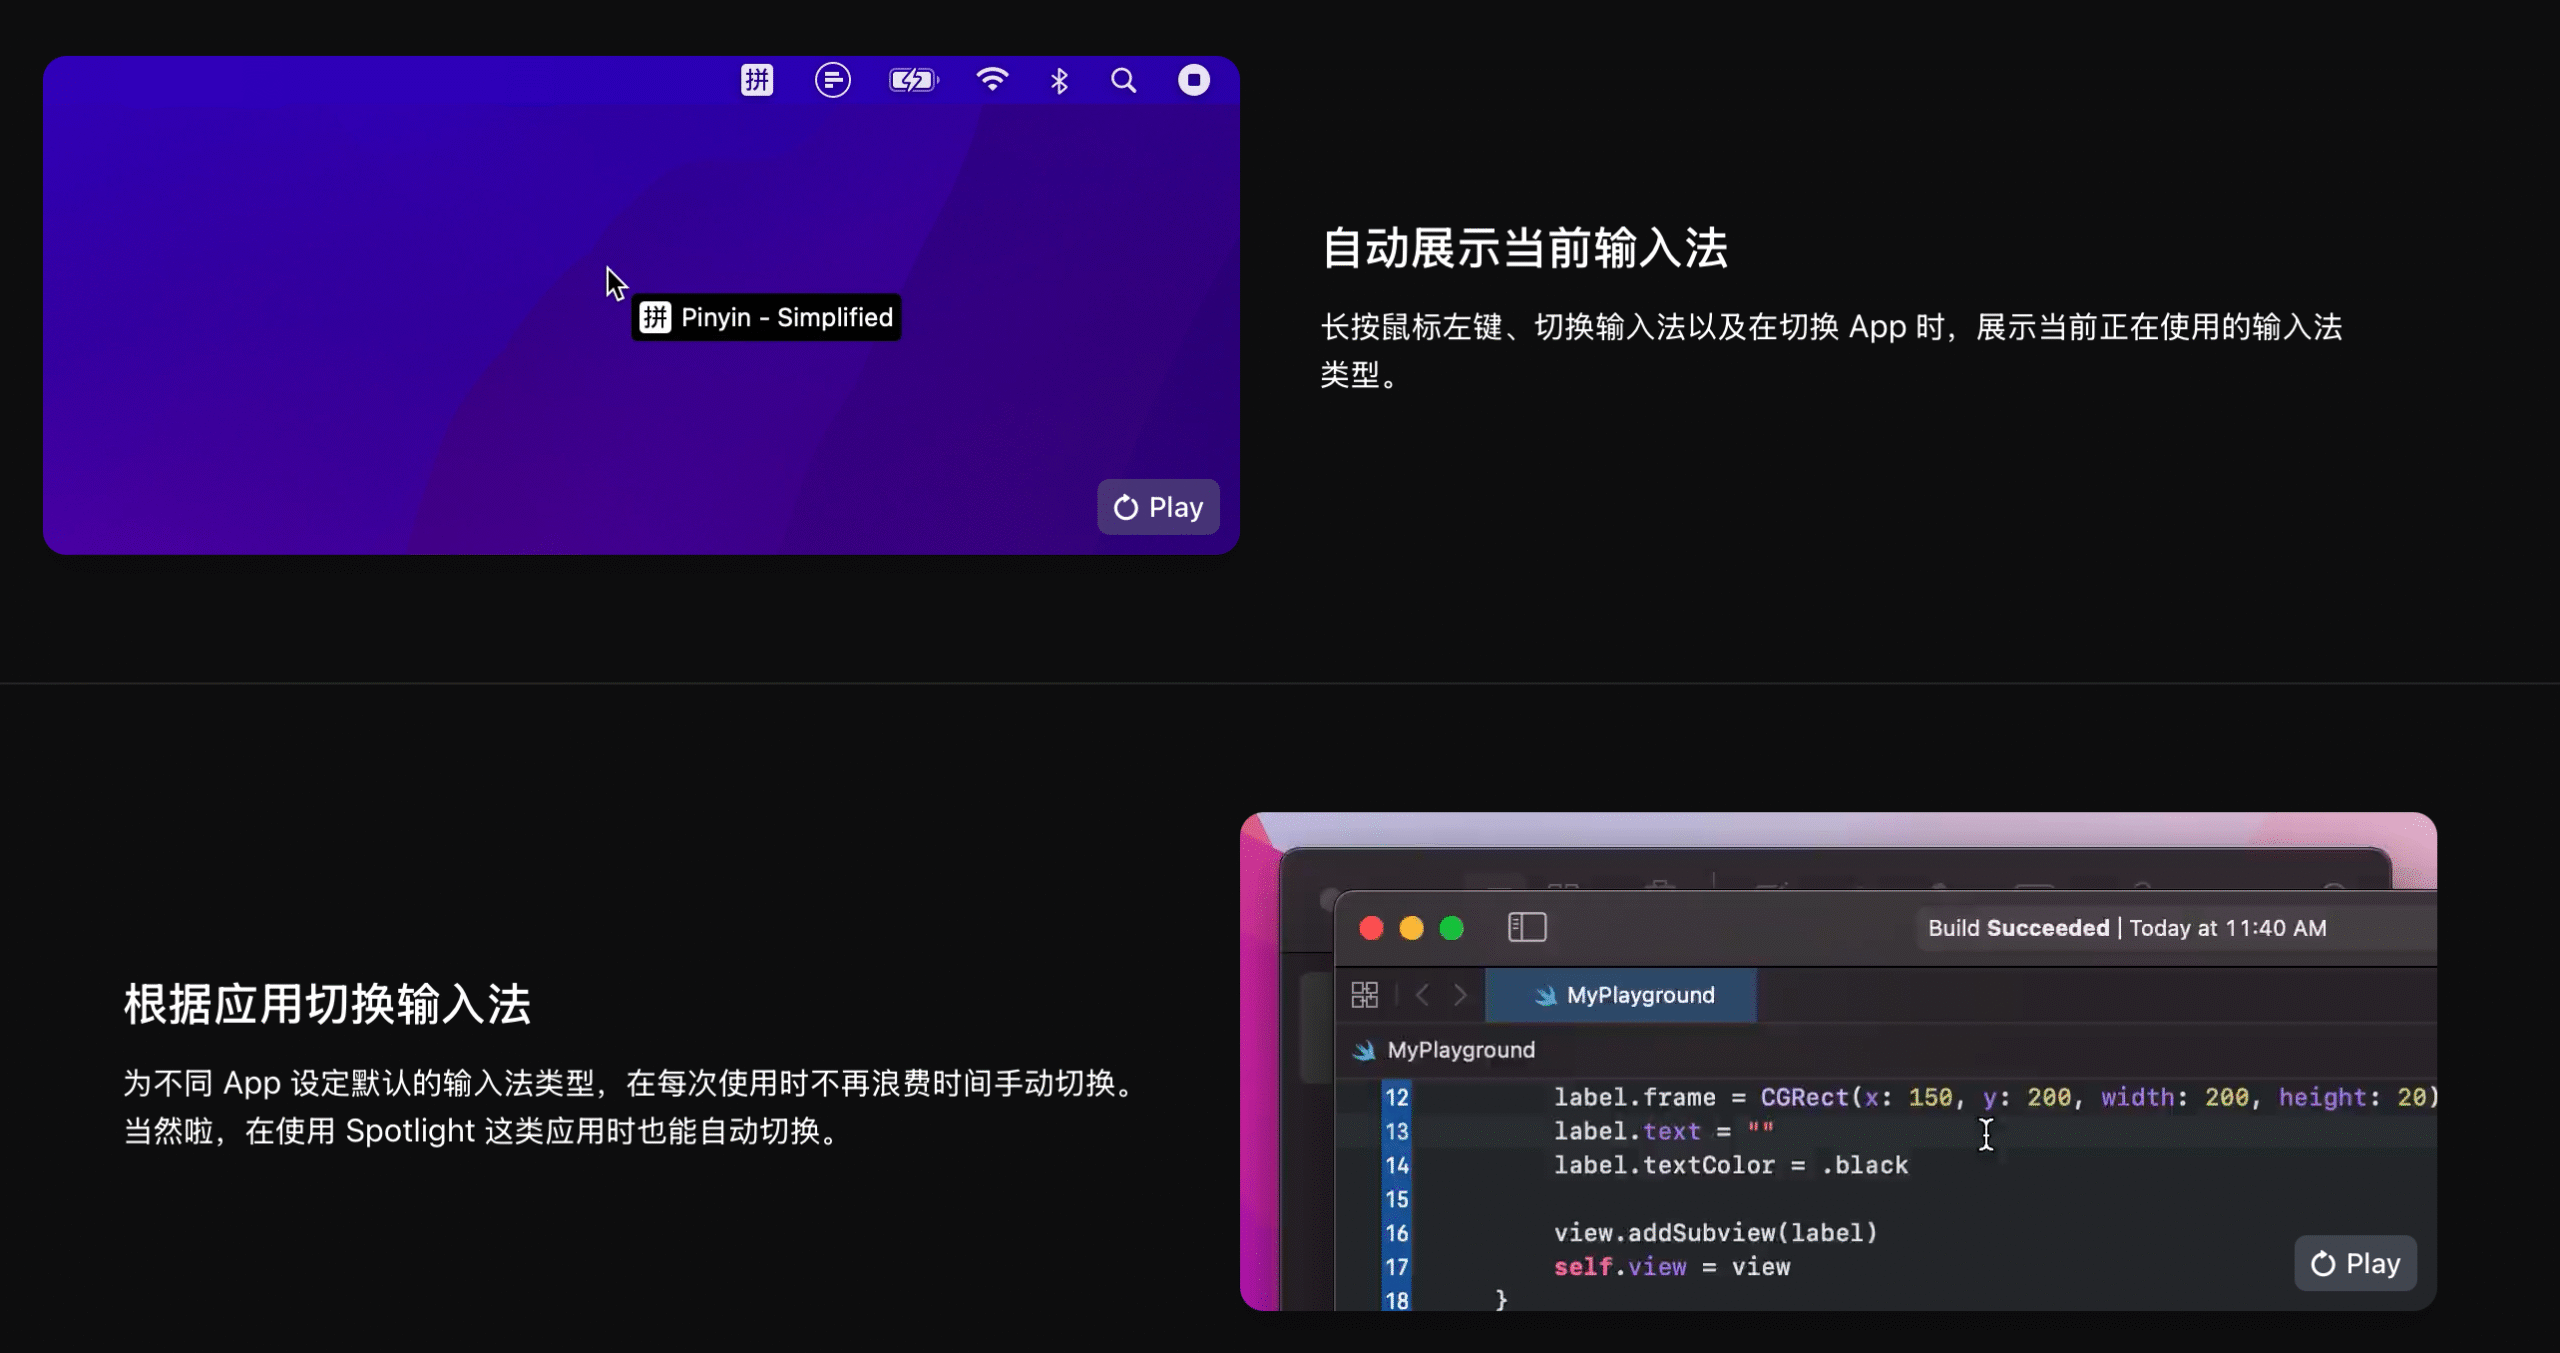The image size is (2560, 1353).
Task: Click the breakpoint gutter beside label.textColor line
Action: (1418, 1164)
